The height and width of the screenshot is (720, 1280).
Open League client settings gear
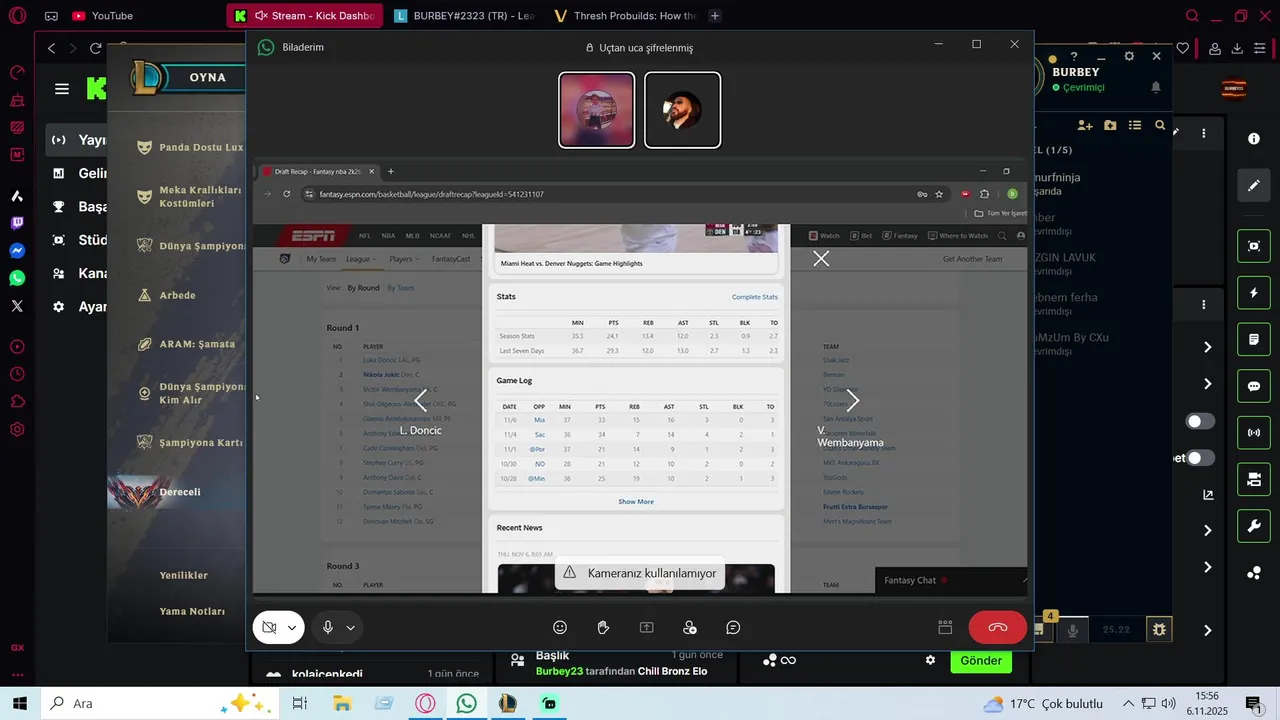point(1129,57)
